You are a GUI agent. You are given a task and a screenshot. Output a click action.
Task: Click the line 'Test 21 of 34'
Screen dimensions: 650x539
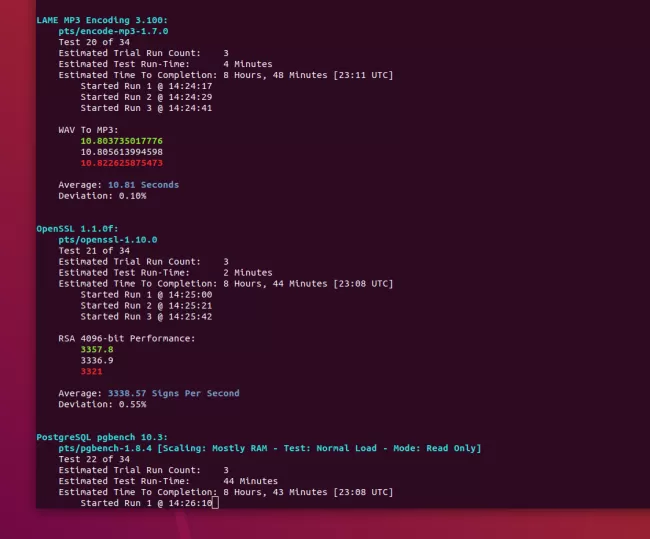pos(94,251)
